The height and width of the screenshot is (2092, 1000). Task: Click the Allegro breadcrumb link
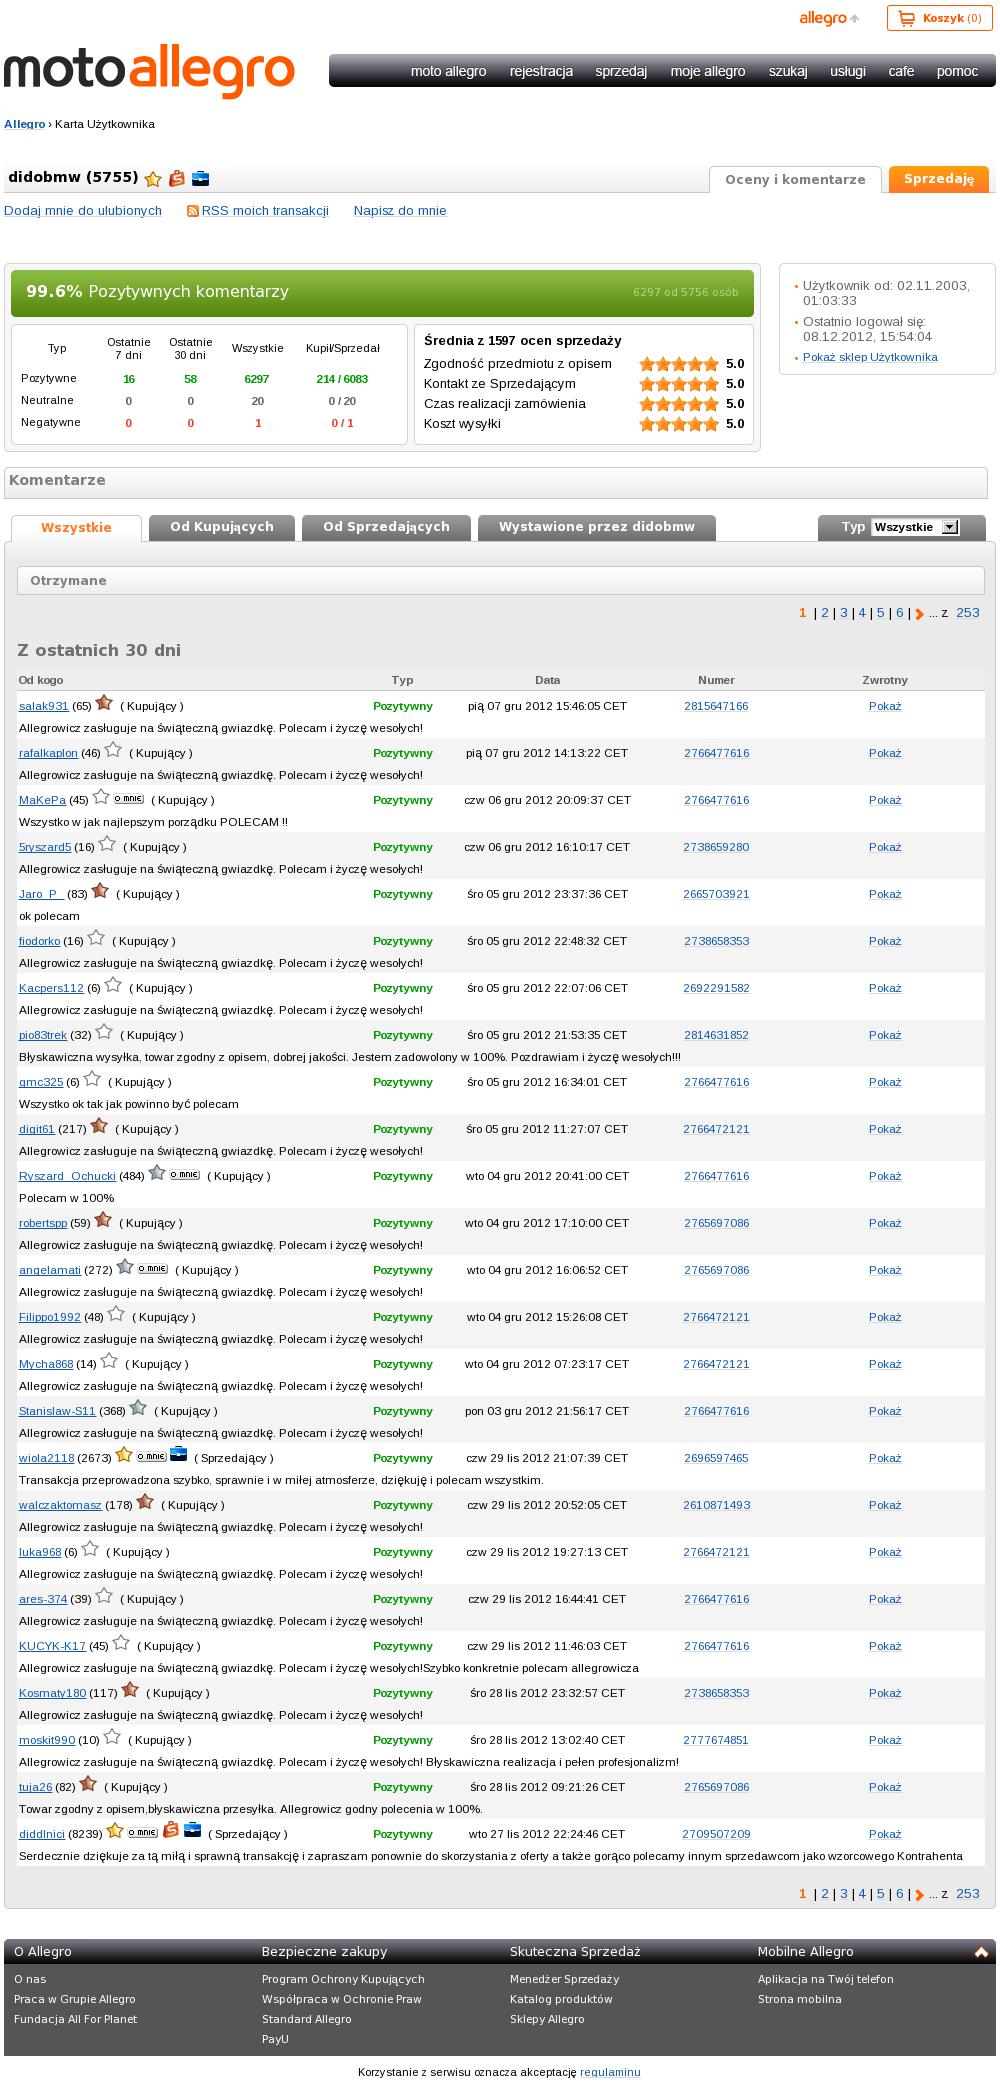click(25, 124)
